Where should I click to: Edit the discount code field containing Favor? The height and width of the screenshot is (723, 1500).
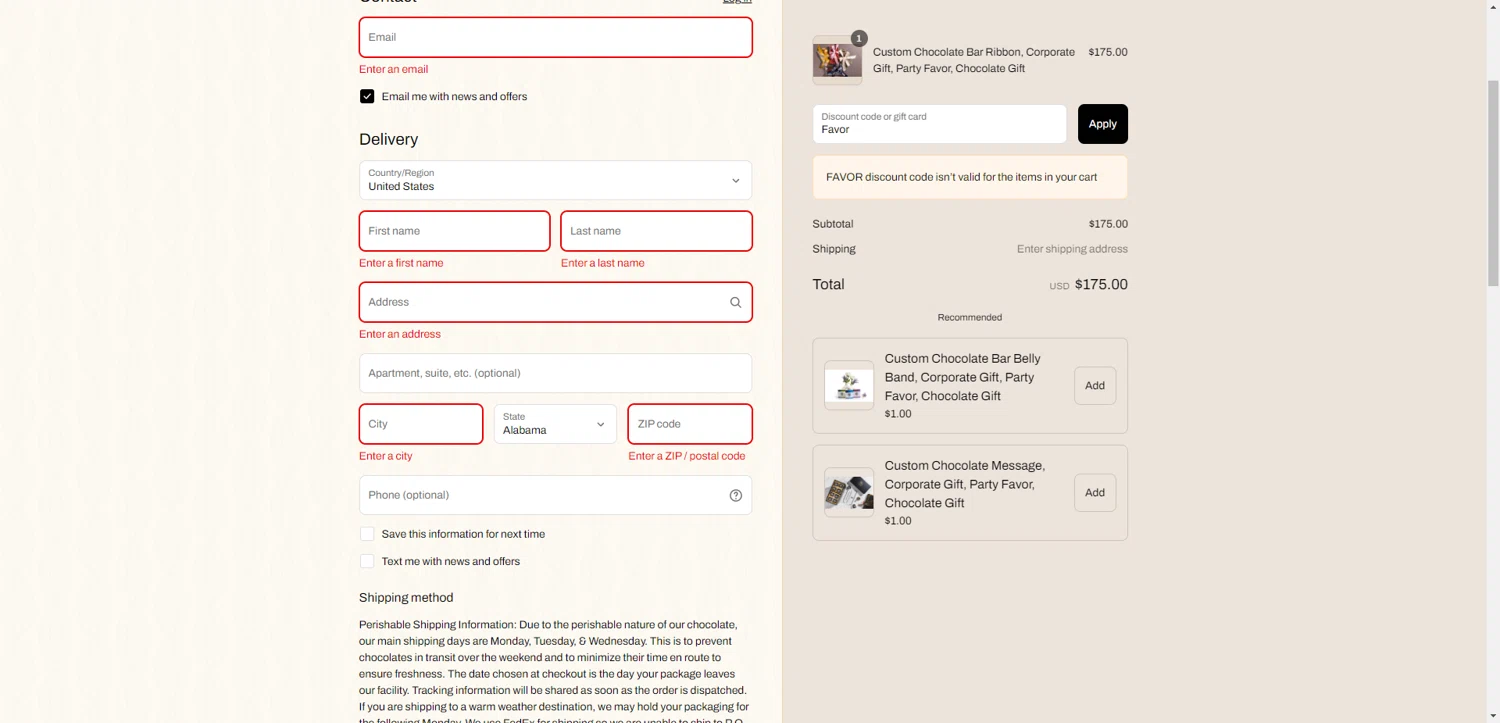pyautogui.click(x=939, y=124)
